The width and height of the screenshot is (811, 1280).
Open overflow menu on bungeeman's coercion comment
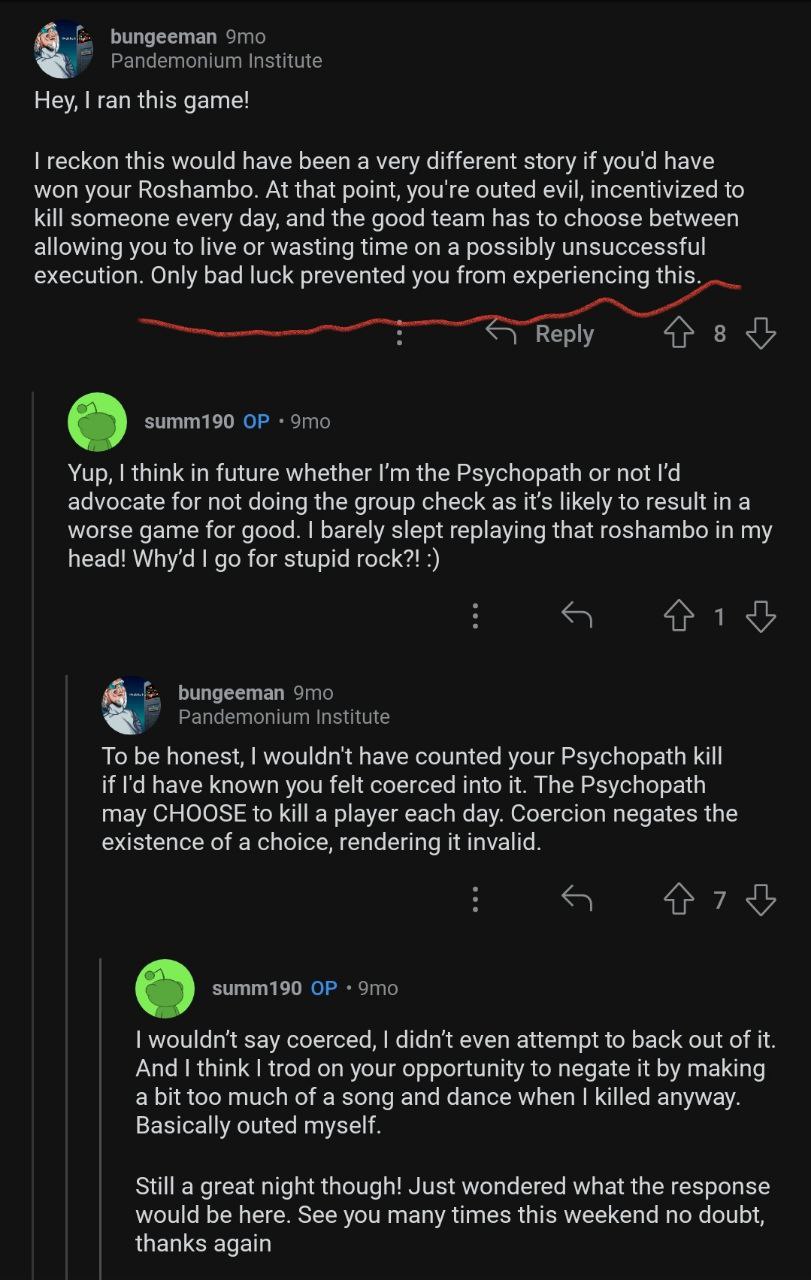[x=475, y=900]
